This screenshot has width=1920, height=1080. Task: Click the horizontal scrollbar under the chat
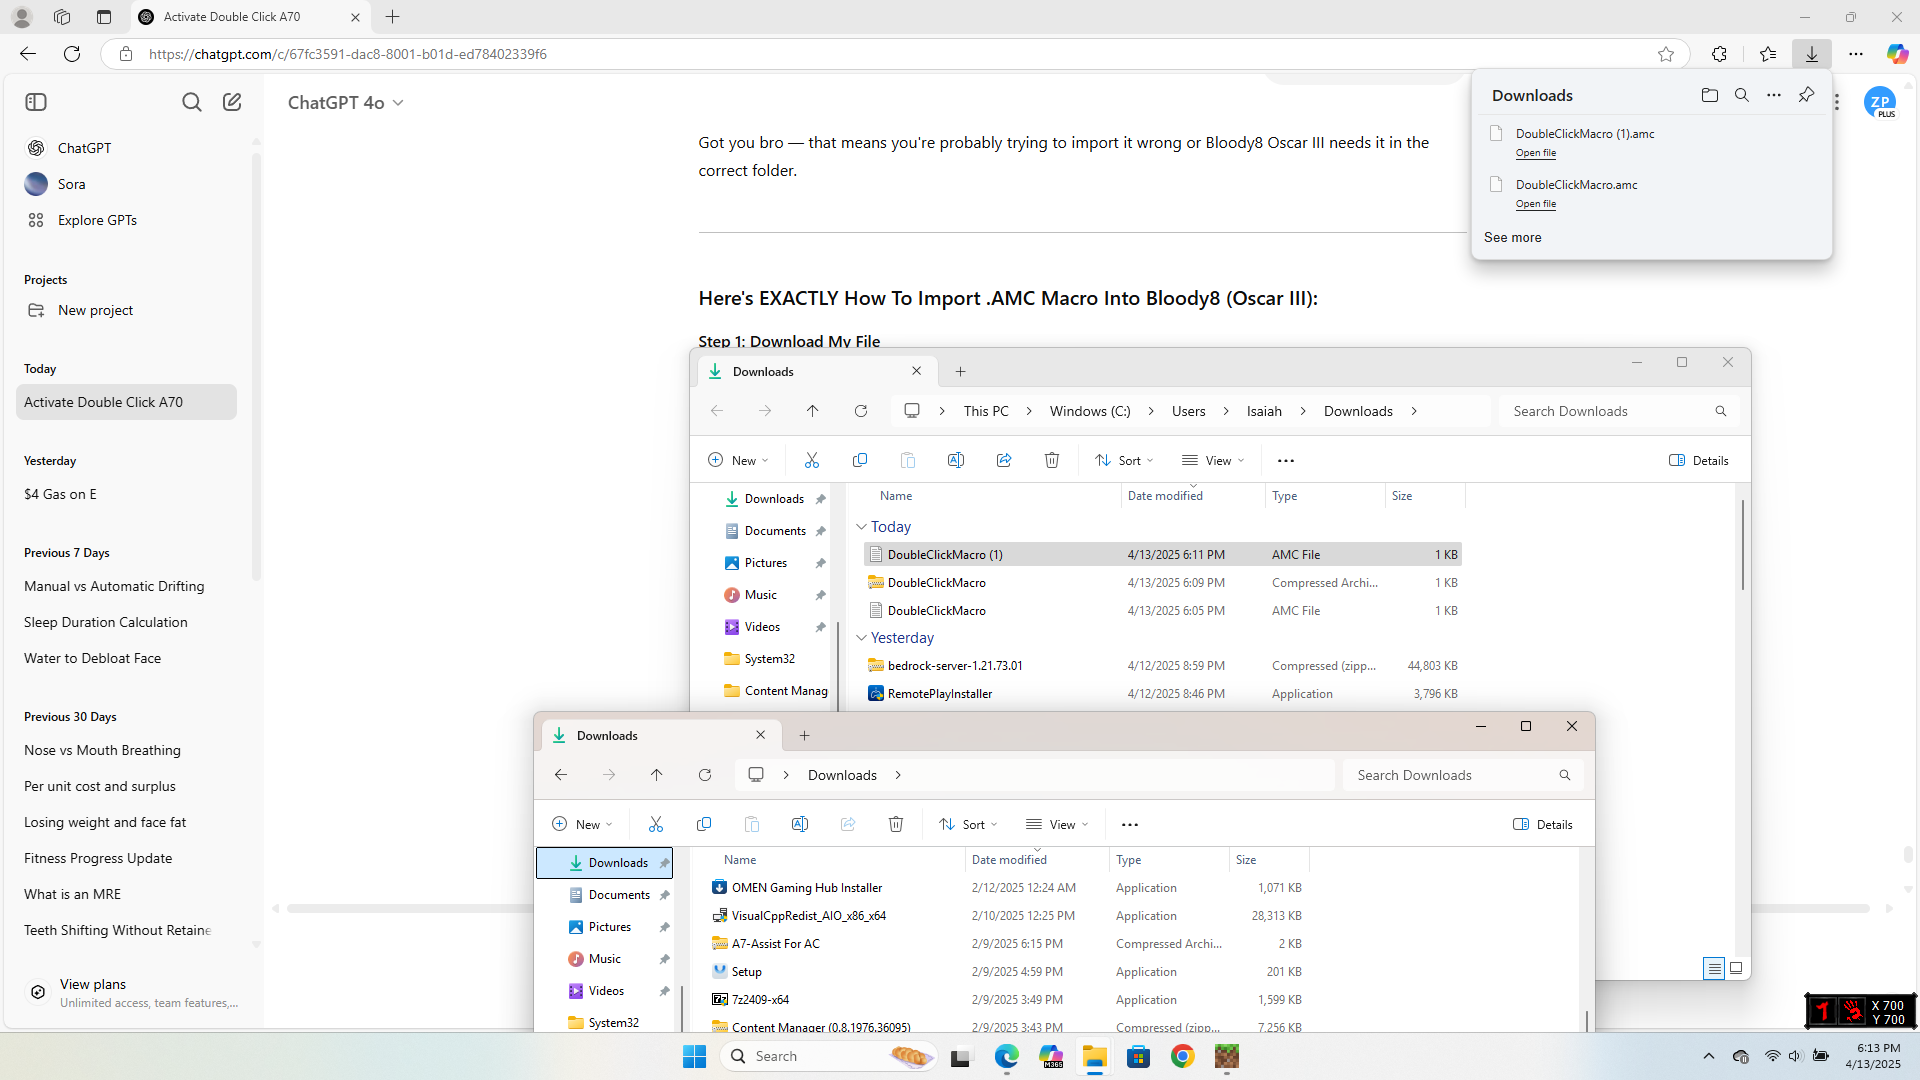point(410,908)
